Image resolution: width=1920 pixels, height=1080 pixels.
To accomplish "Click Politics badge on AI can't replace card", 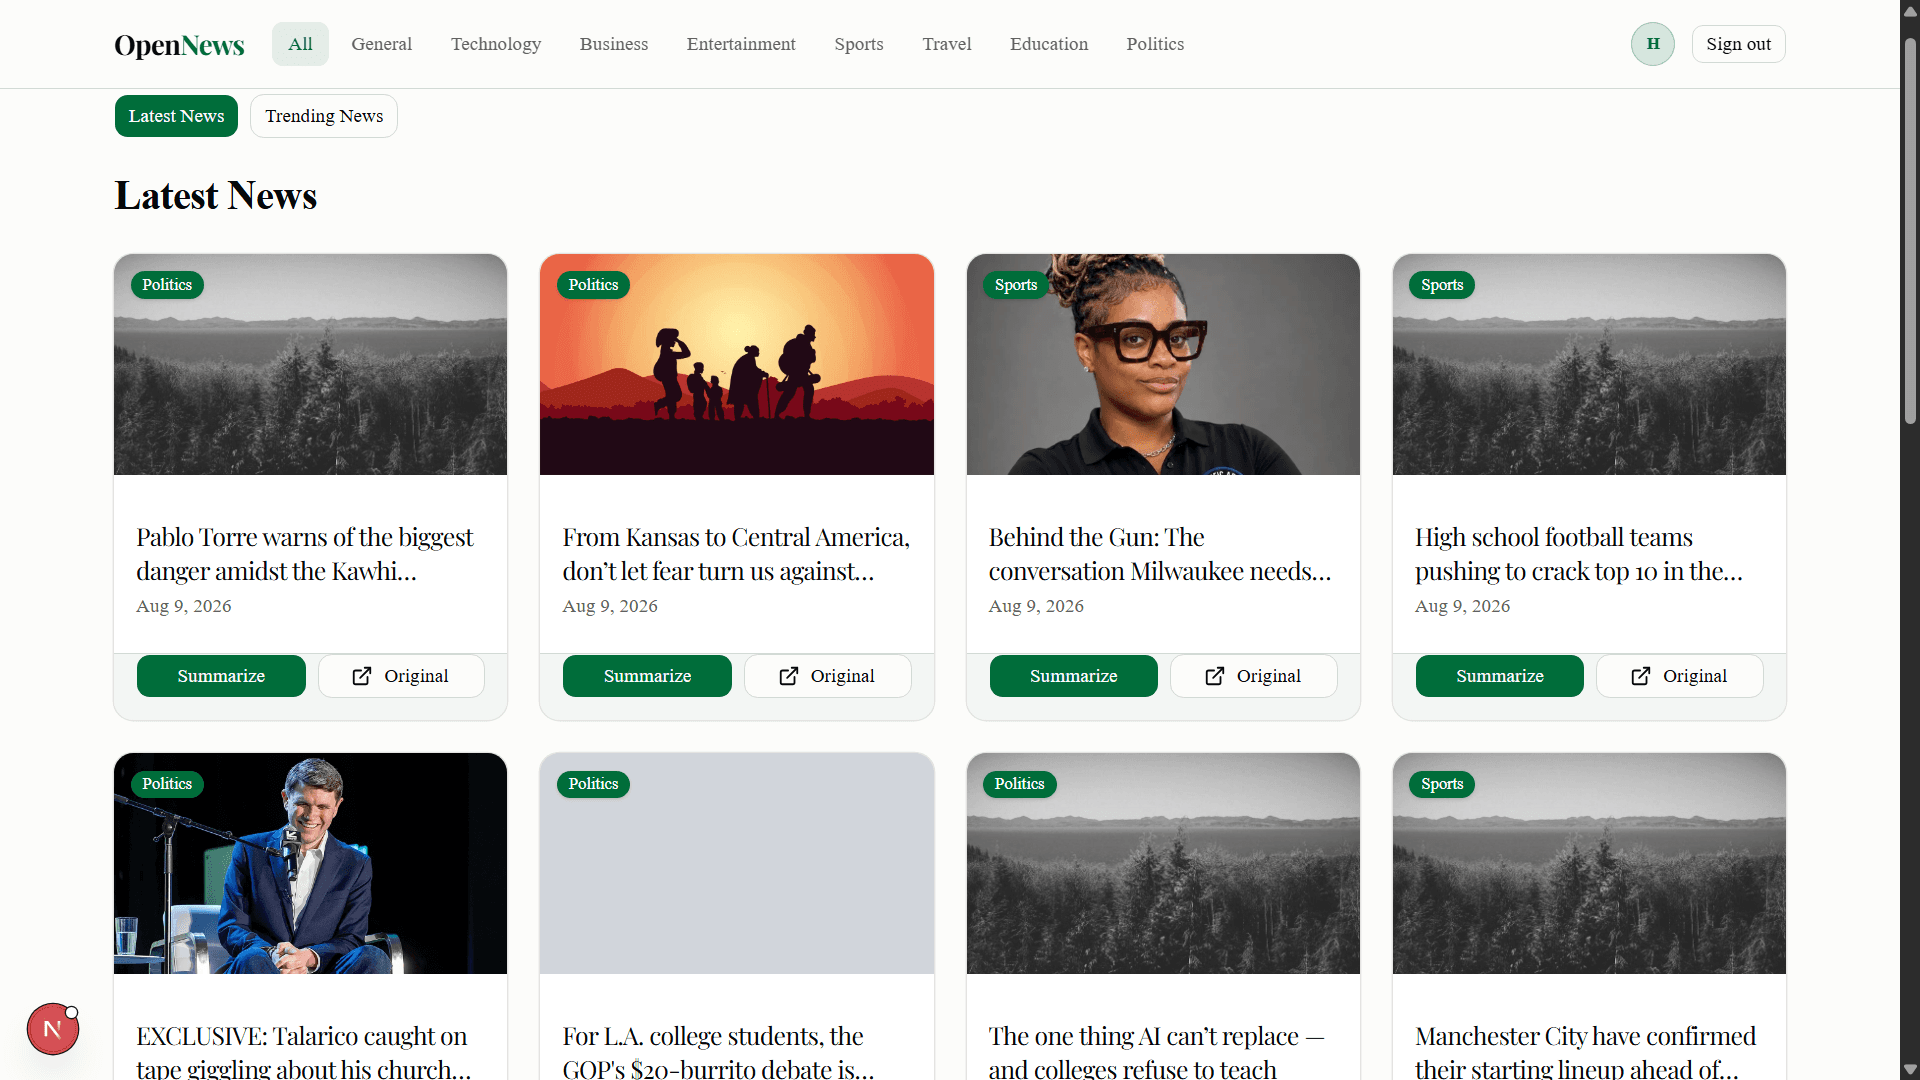I will click(x=1020, y=784).
